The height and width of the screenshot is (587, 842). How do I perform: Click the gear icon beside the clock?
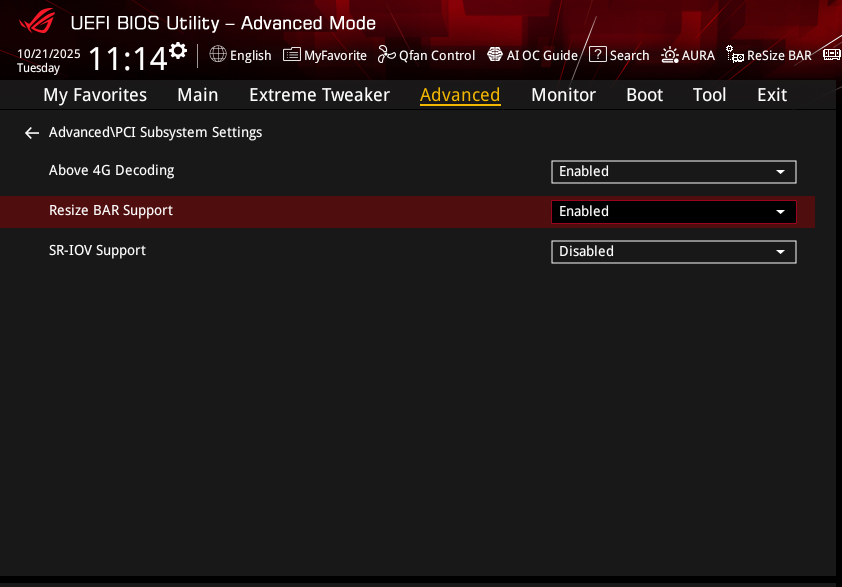click(178, 51)
